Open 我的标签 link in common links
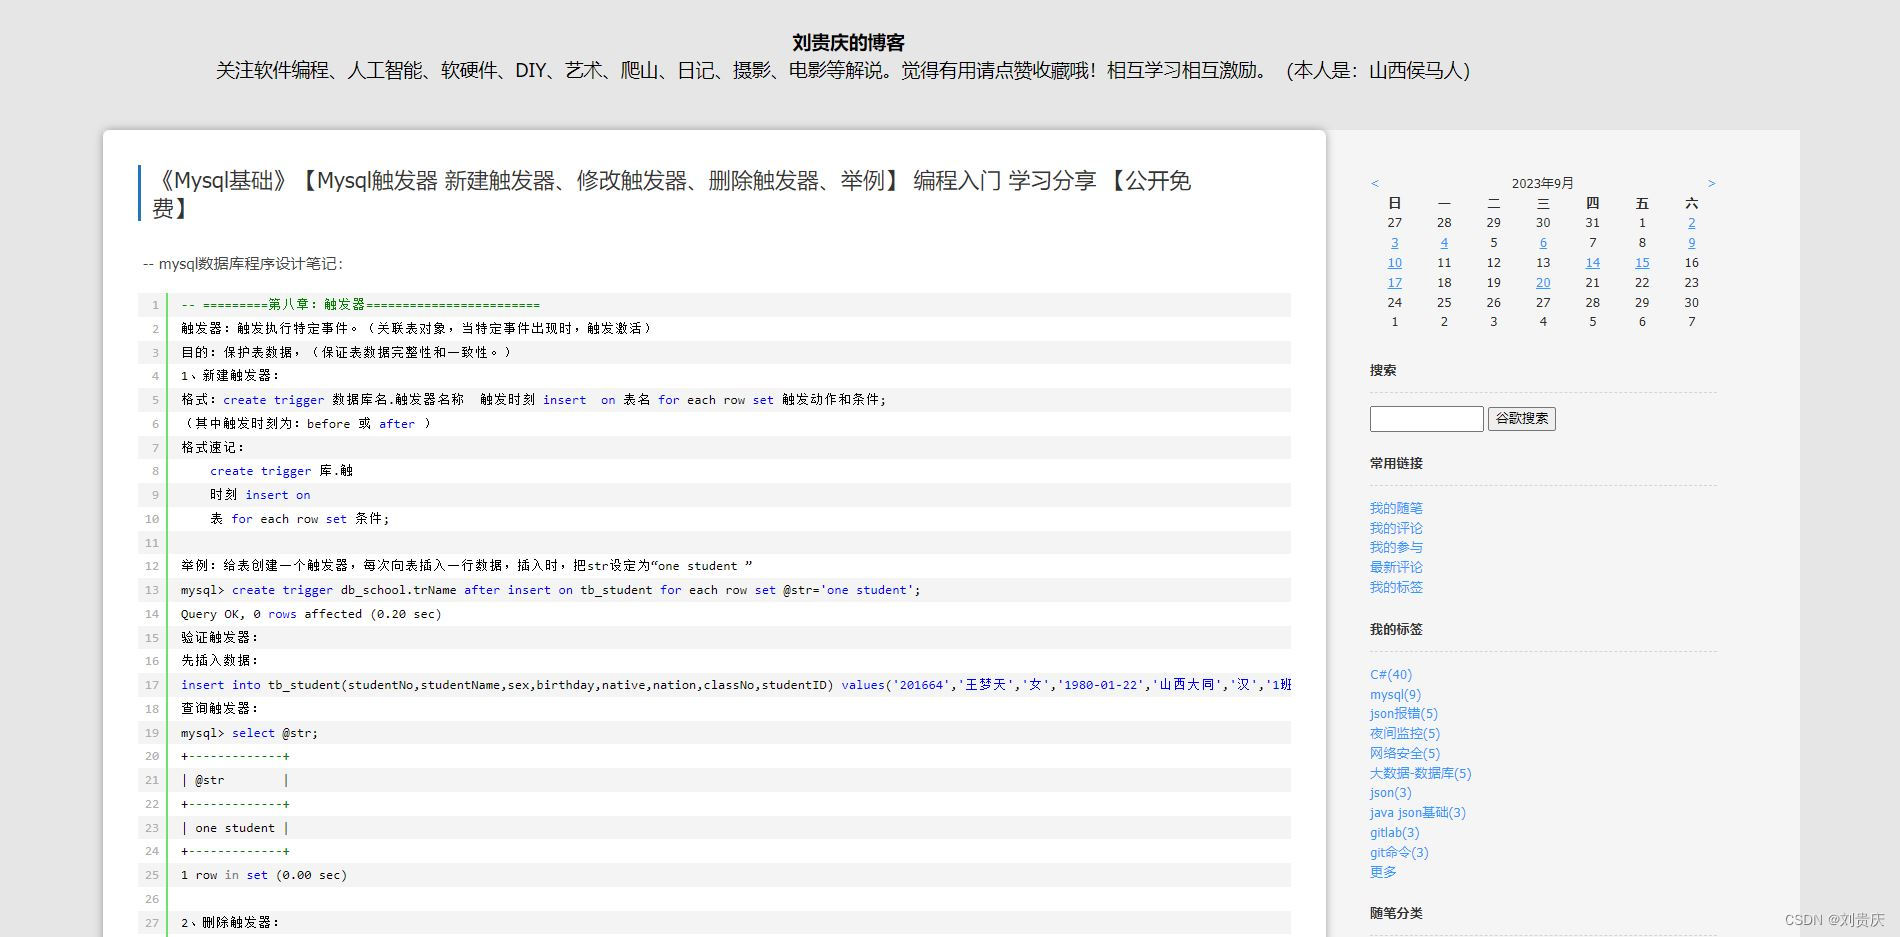The width and height of the screenshot is (1900, 937). point(1396,587)
